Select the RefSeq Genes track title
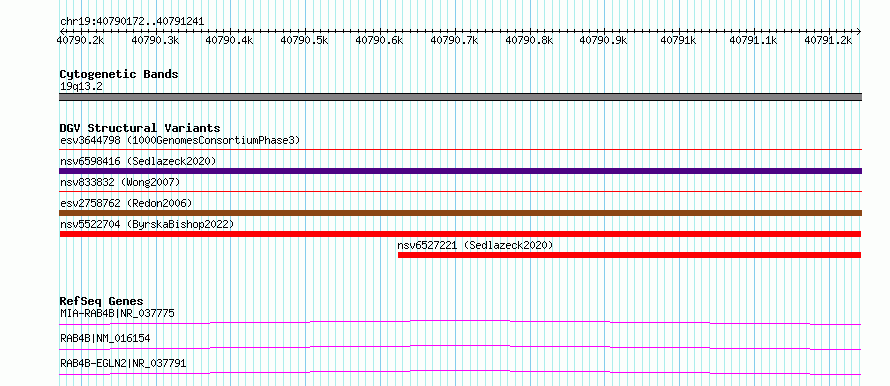The image size is (890, 386). pos(101,301)
